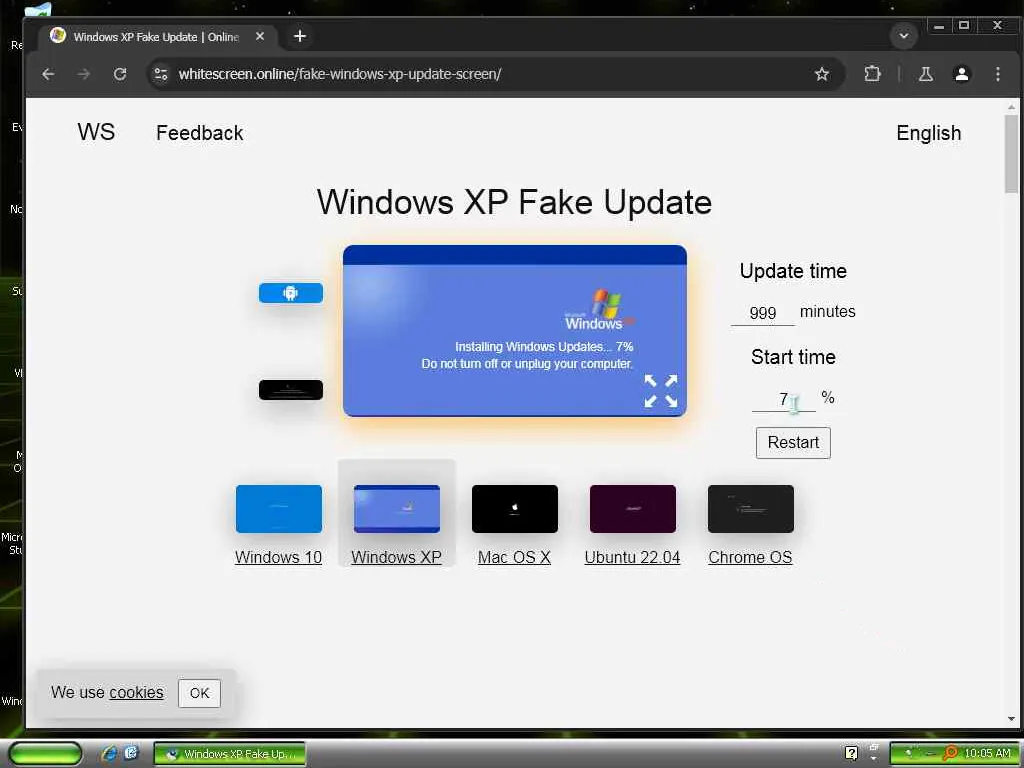Select the black update screen thumbnail
The width and height of the screenshot is (1024, 768).
tap(291, 390)
